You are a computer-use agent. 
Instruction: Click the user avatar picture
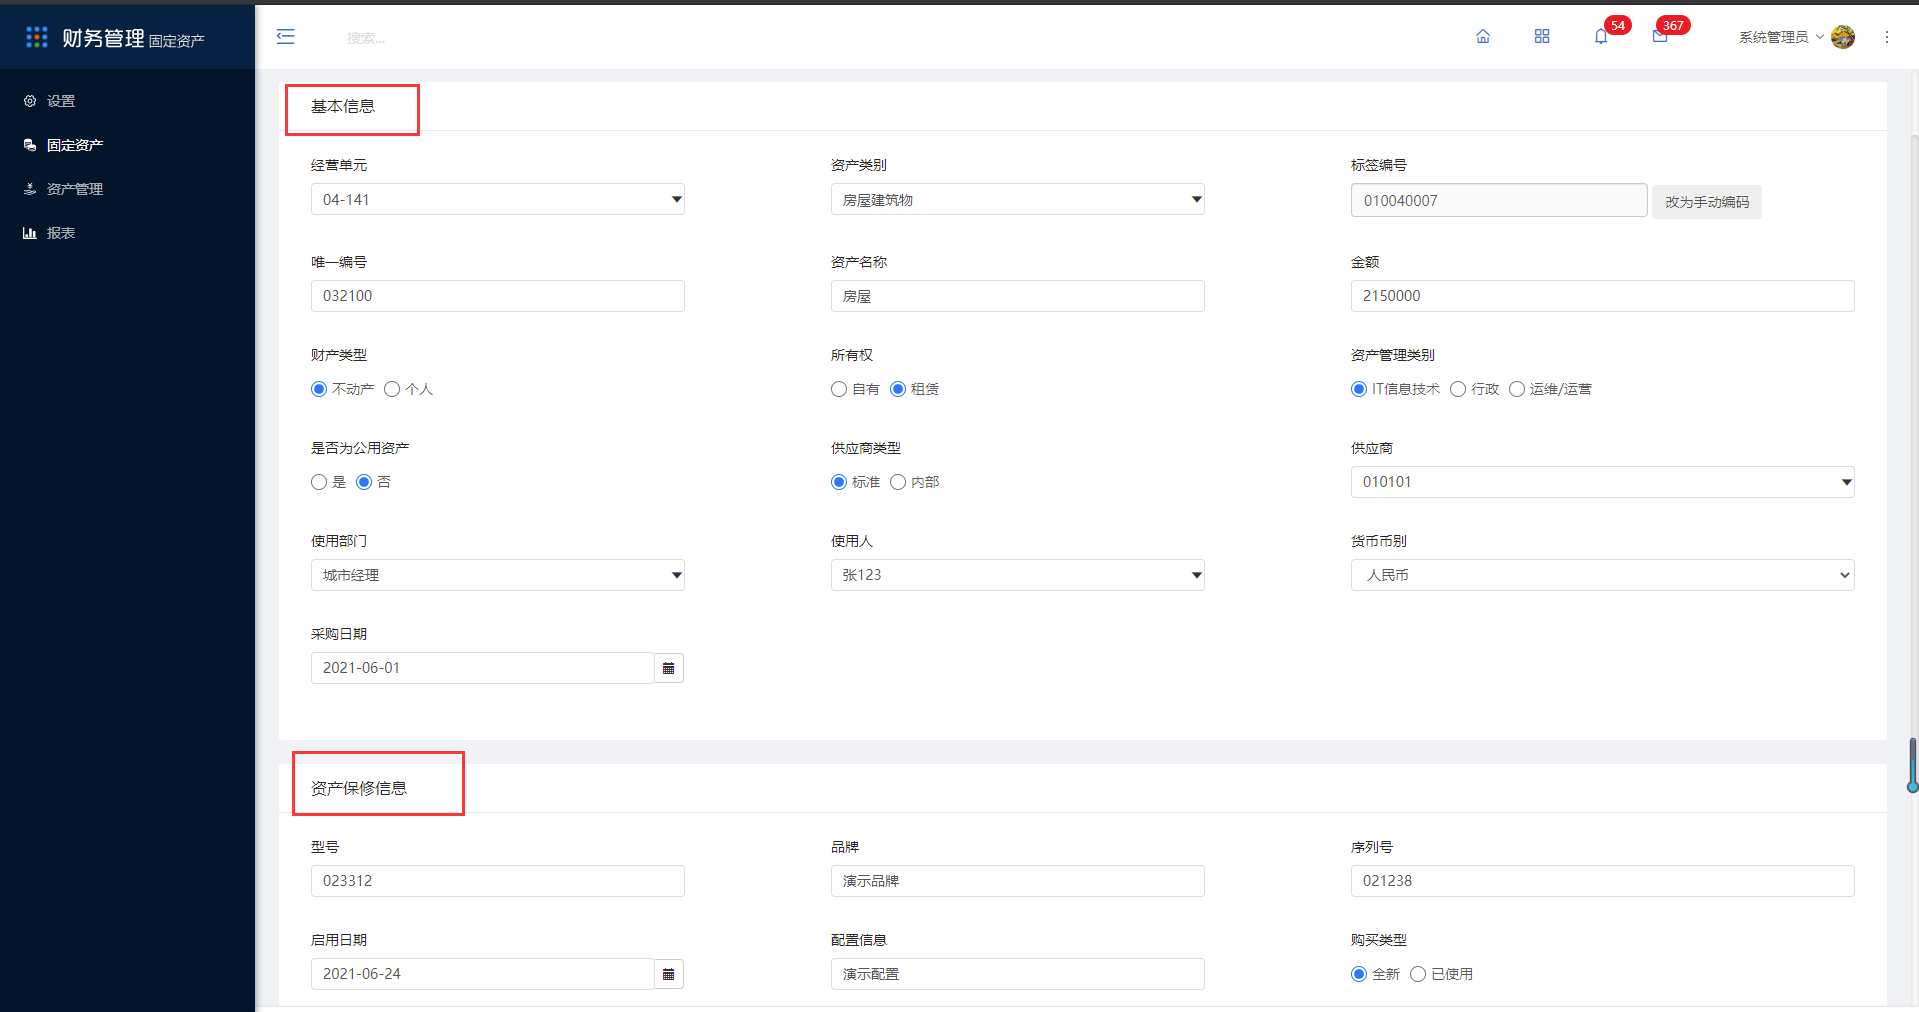tap(1843, 37)
